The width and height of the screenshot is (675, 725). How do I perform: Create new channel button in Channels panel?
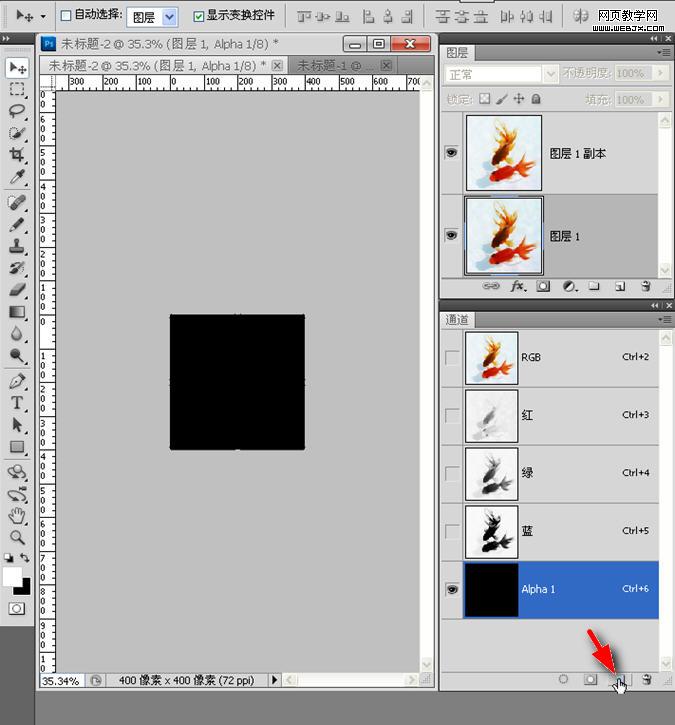point(620,680)
